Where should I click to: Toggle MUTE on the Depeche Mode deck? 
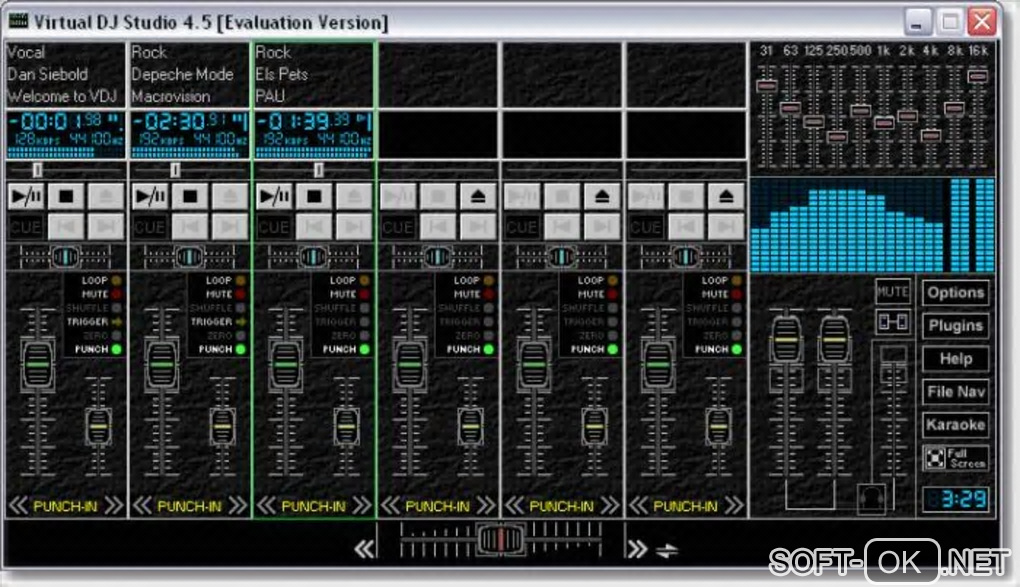pos(241,294)
